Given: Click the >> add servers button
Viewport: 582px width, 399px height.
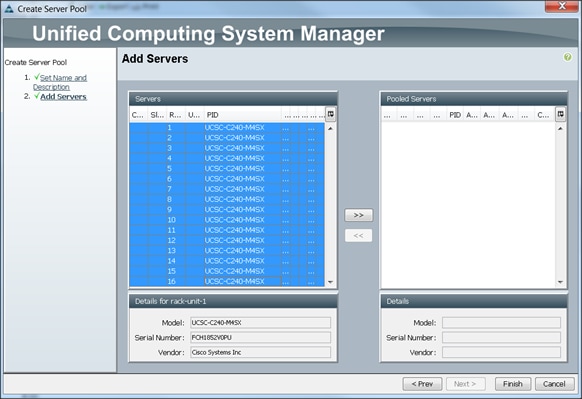Looking at the screenshot, I should tap(359, 215).
